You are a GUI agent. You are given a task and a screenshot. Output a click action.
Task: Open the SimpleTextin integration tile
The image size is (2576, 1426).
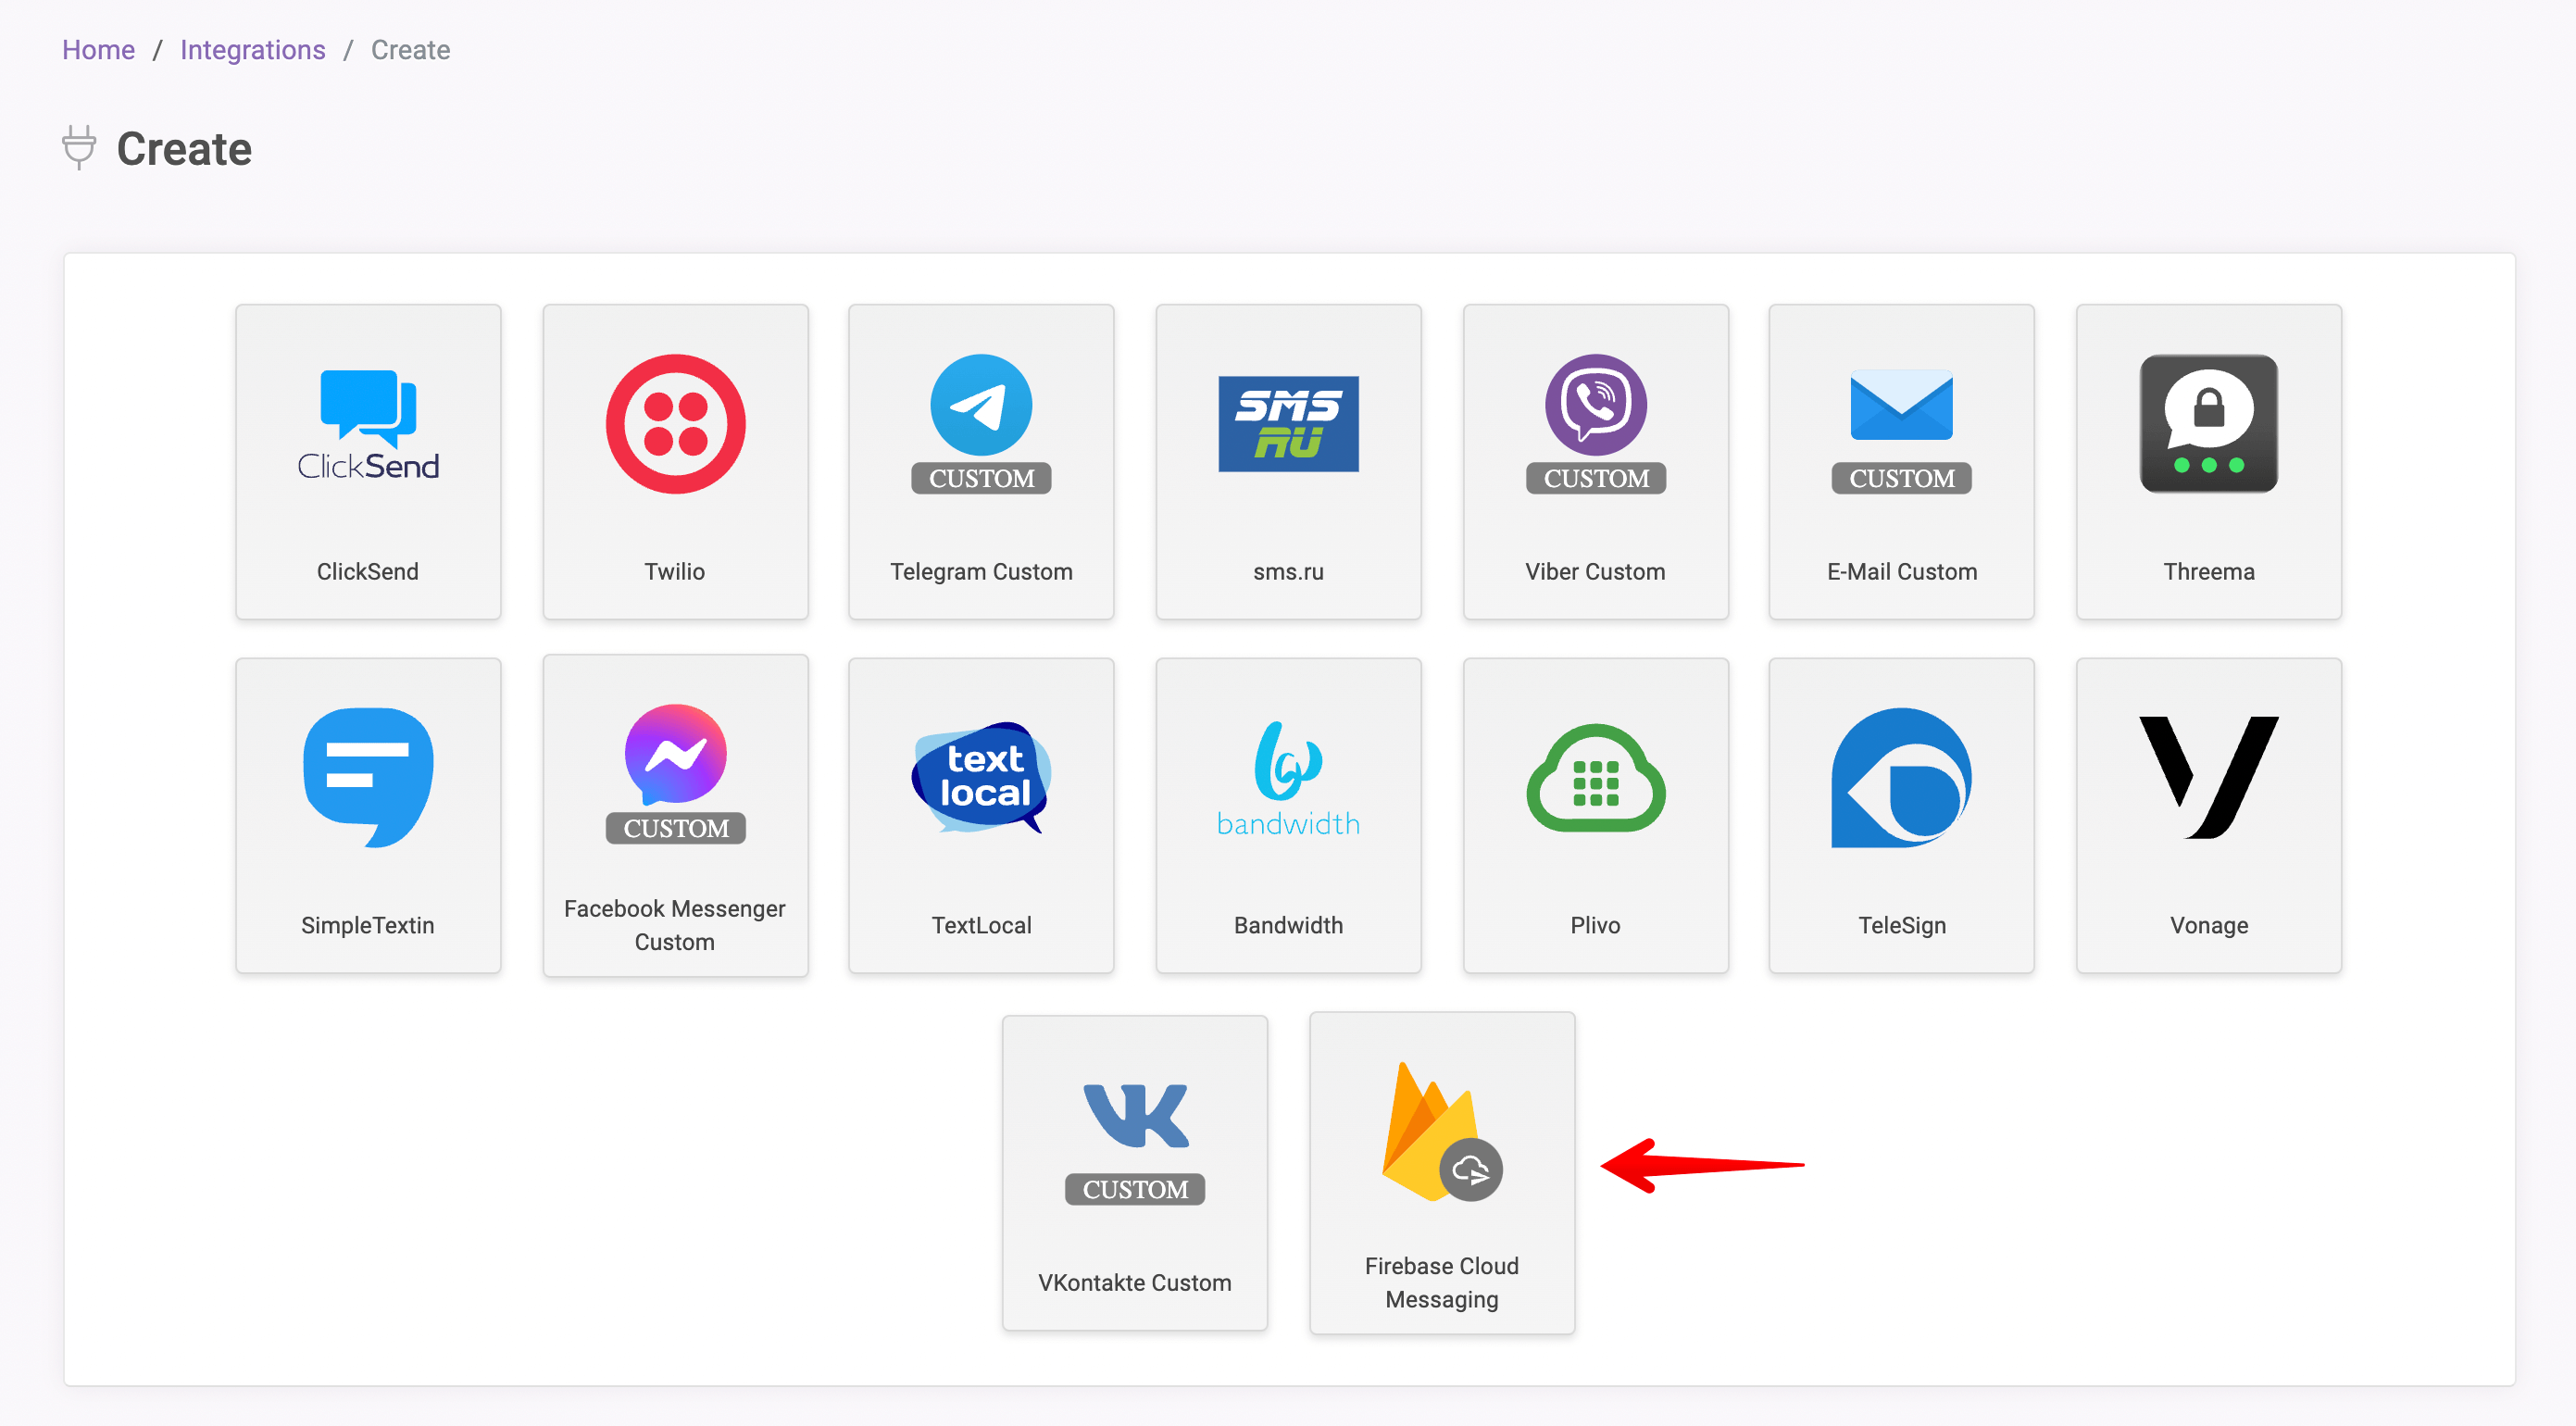click(367, 813)
